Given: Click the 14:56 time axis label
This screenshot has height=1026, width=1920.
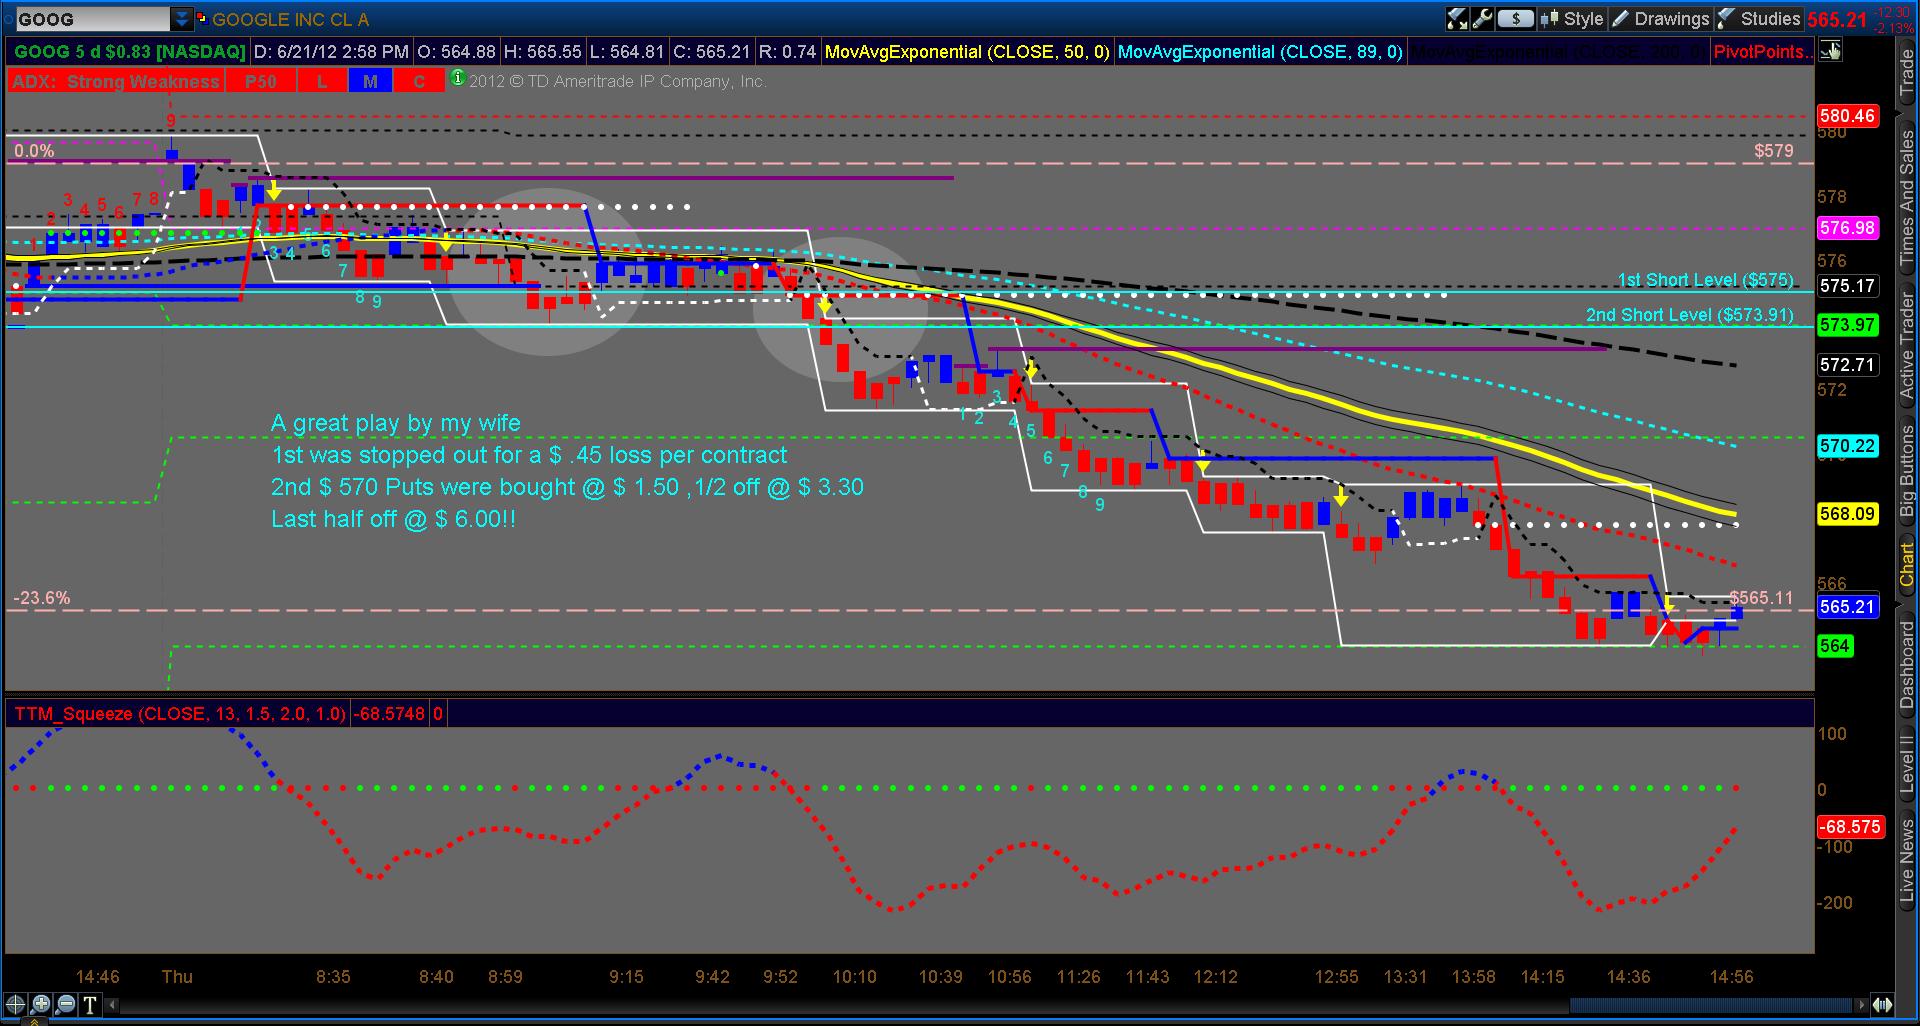Looking at the screenshot, I should [1731, 977].
